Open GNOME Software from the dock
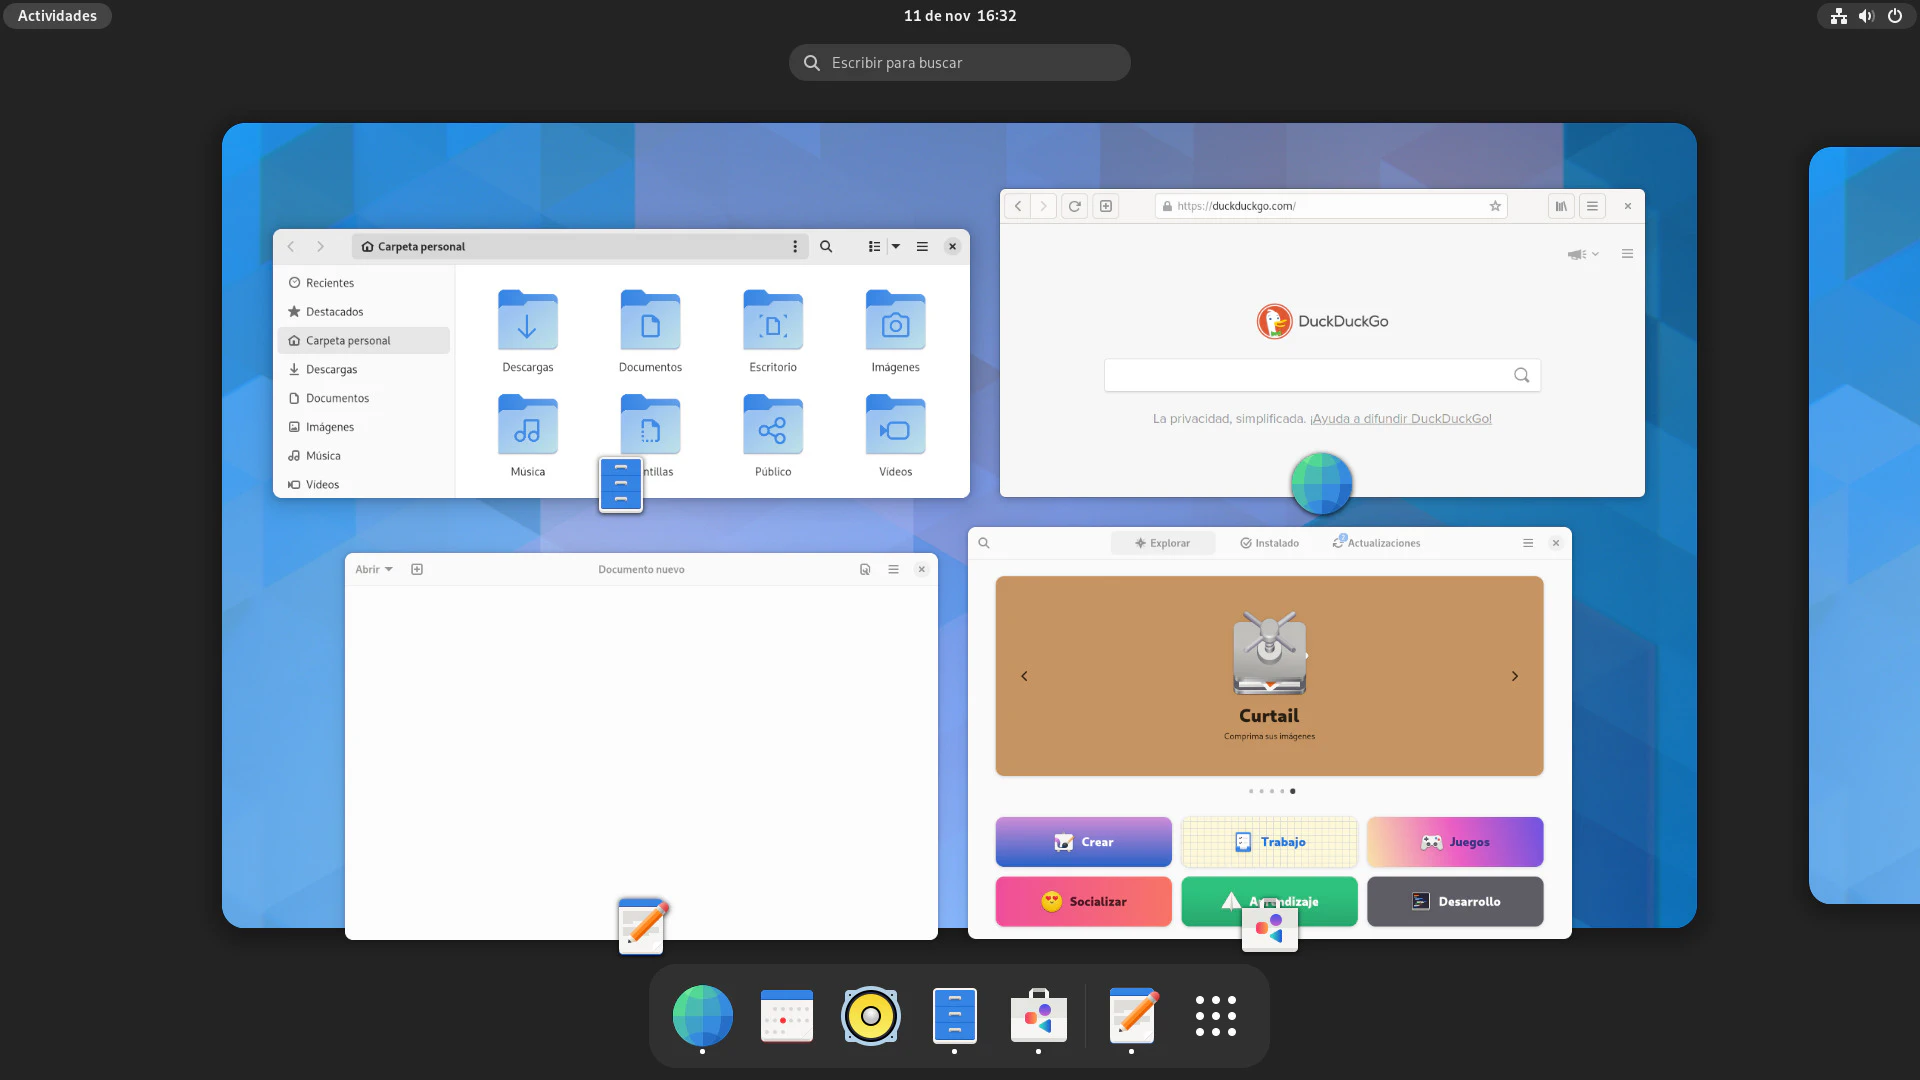Screen dimensions: 1920x1080 1038,1016
